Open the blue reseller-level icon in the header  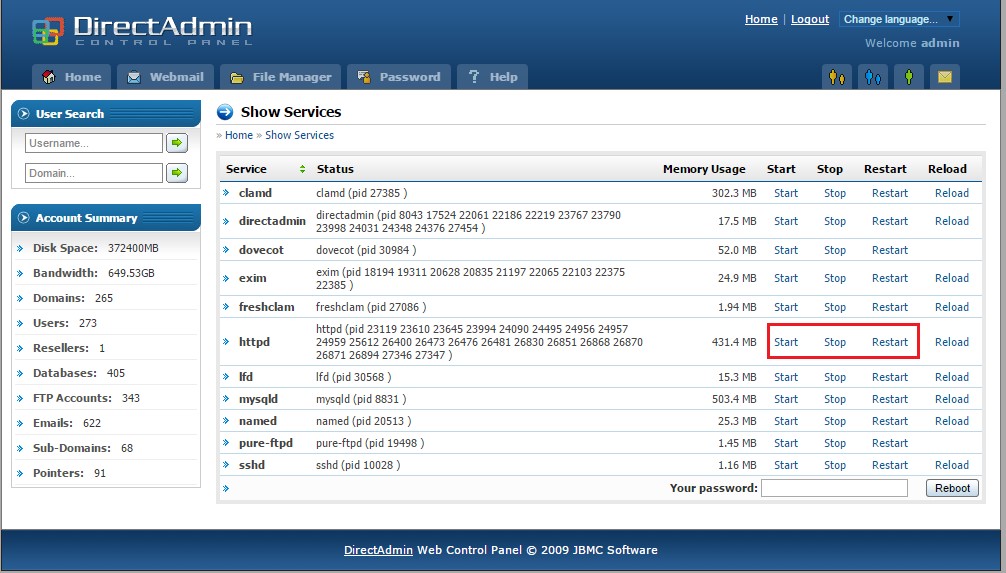coord(873,77)
